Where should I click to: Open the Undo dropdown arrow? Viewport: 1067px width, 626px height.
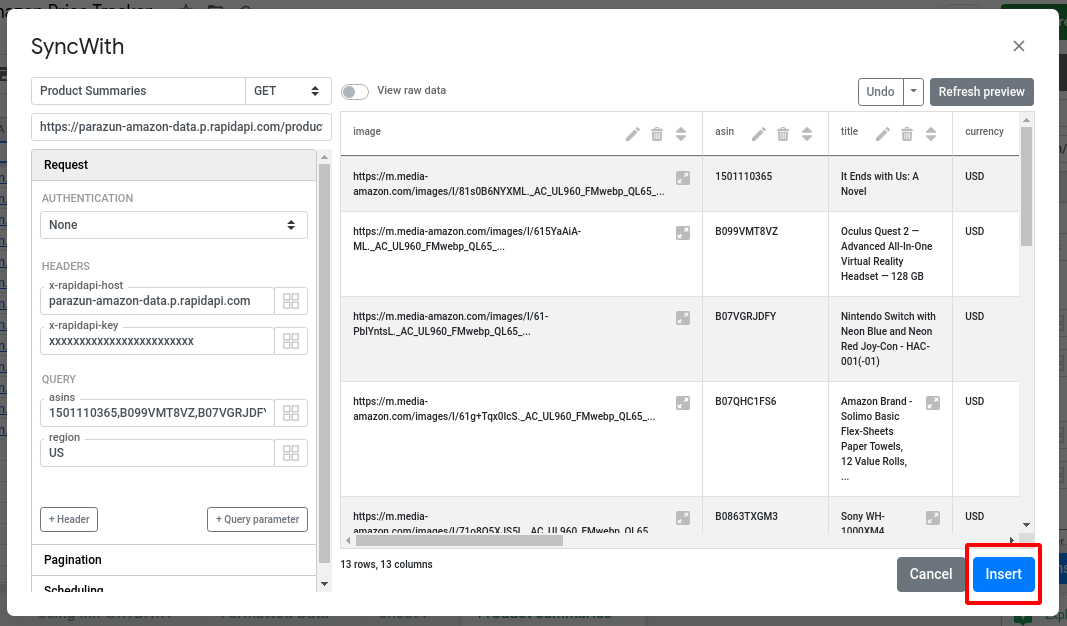click(913, 92)
